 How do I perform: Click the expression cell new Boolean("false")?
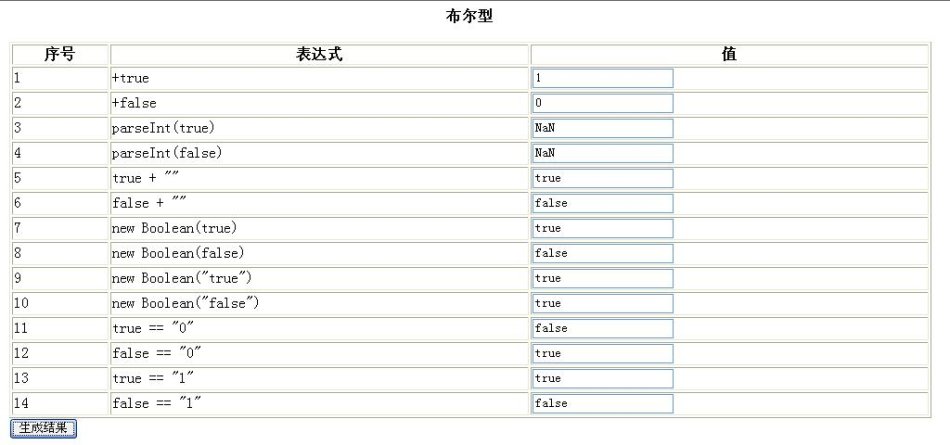185,303
